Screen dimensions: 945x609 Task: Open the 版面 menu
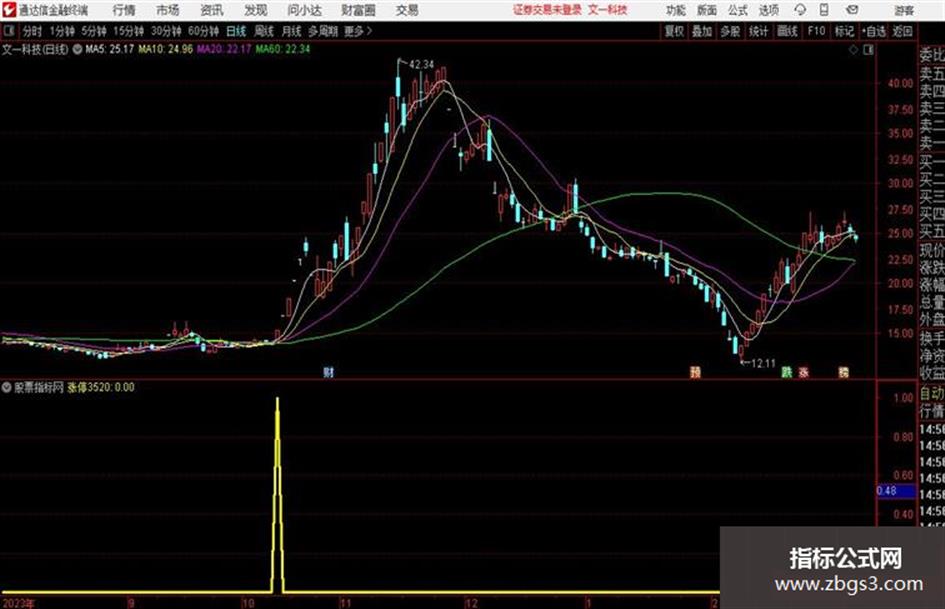(707, 10)
